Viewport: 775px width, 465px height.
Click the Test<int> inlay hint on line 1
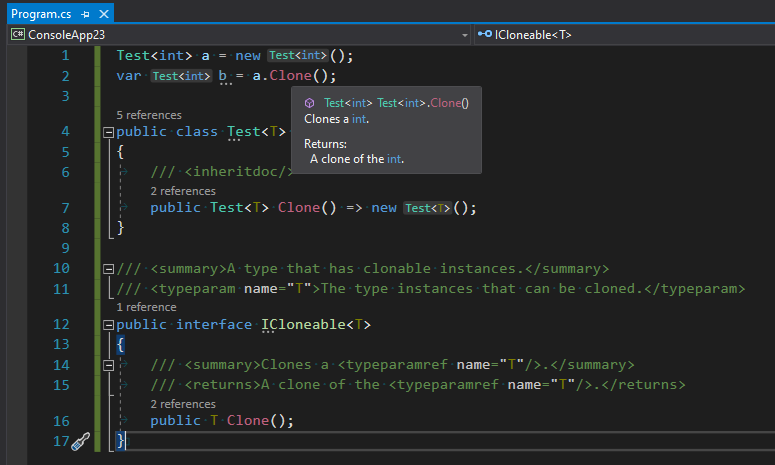(298, 55)
